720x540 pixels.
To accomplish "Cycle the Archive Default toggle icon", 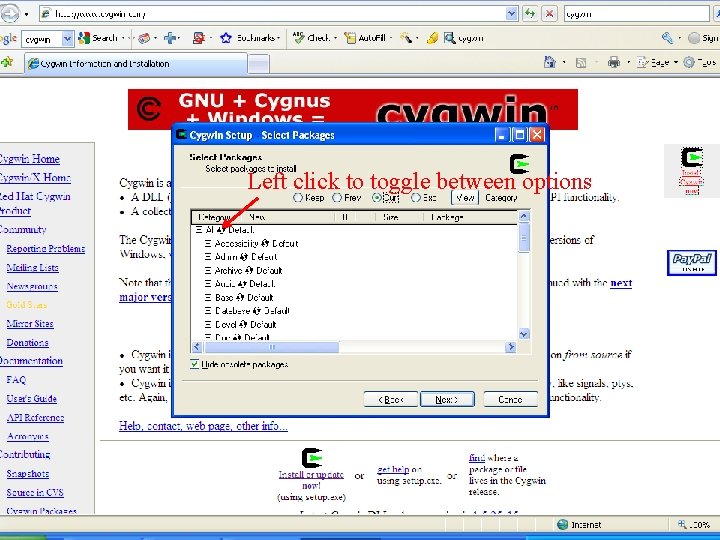I will (x=248, y=270).
